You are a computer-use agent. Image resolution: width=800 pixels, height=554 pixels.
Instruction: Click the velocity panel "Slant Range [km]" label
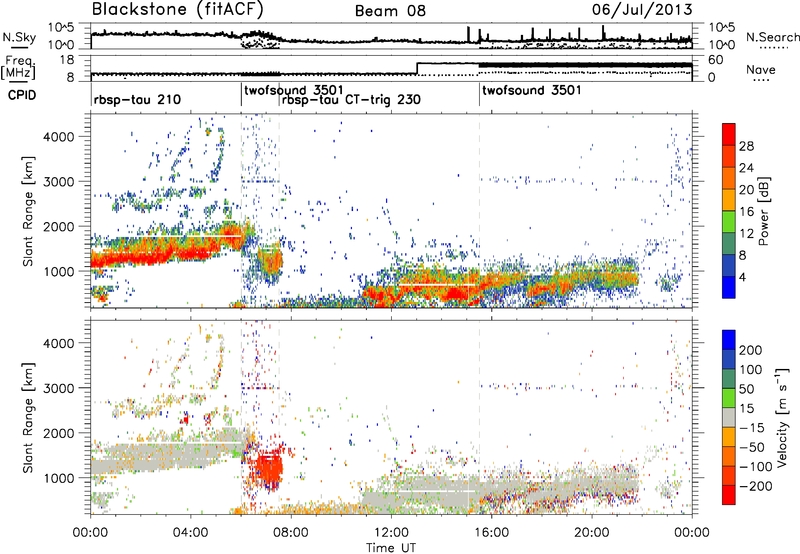(x=28, y=418)
